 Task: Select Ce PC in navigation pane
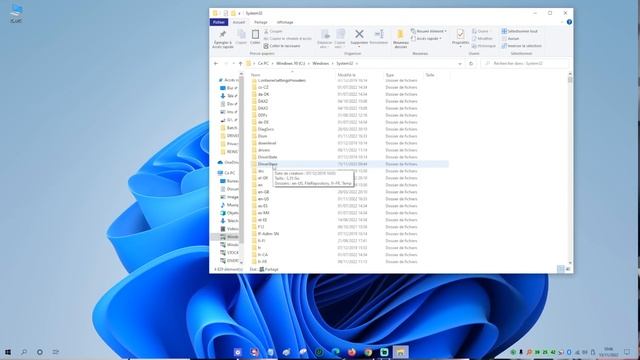point(227,173)
